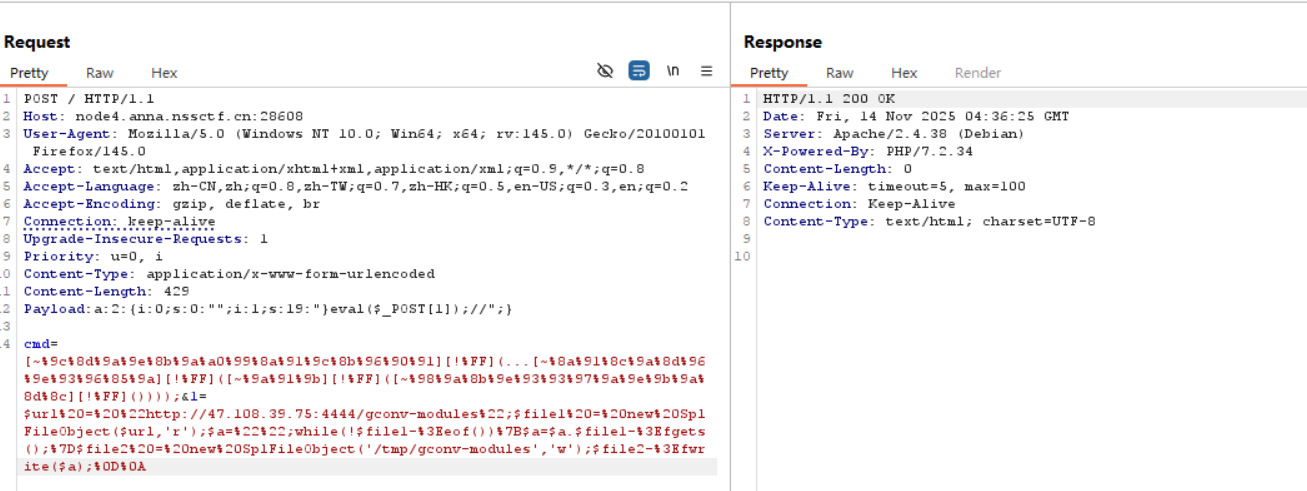Screen dimensions: 1307x491
Task: Toggle the crossed-eye visibility icon in Request
Action: [605, 71]
